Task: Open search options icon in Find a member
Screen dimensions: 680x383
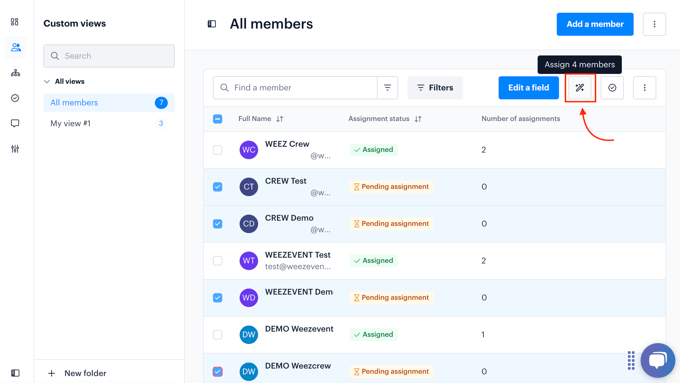Action: [388, 88]
